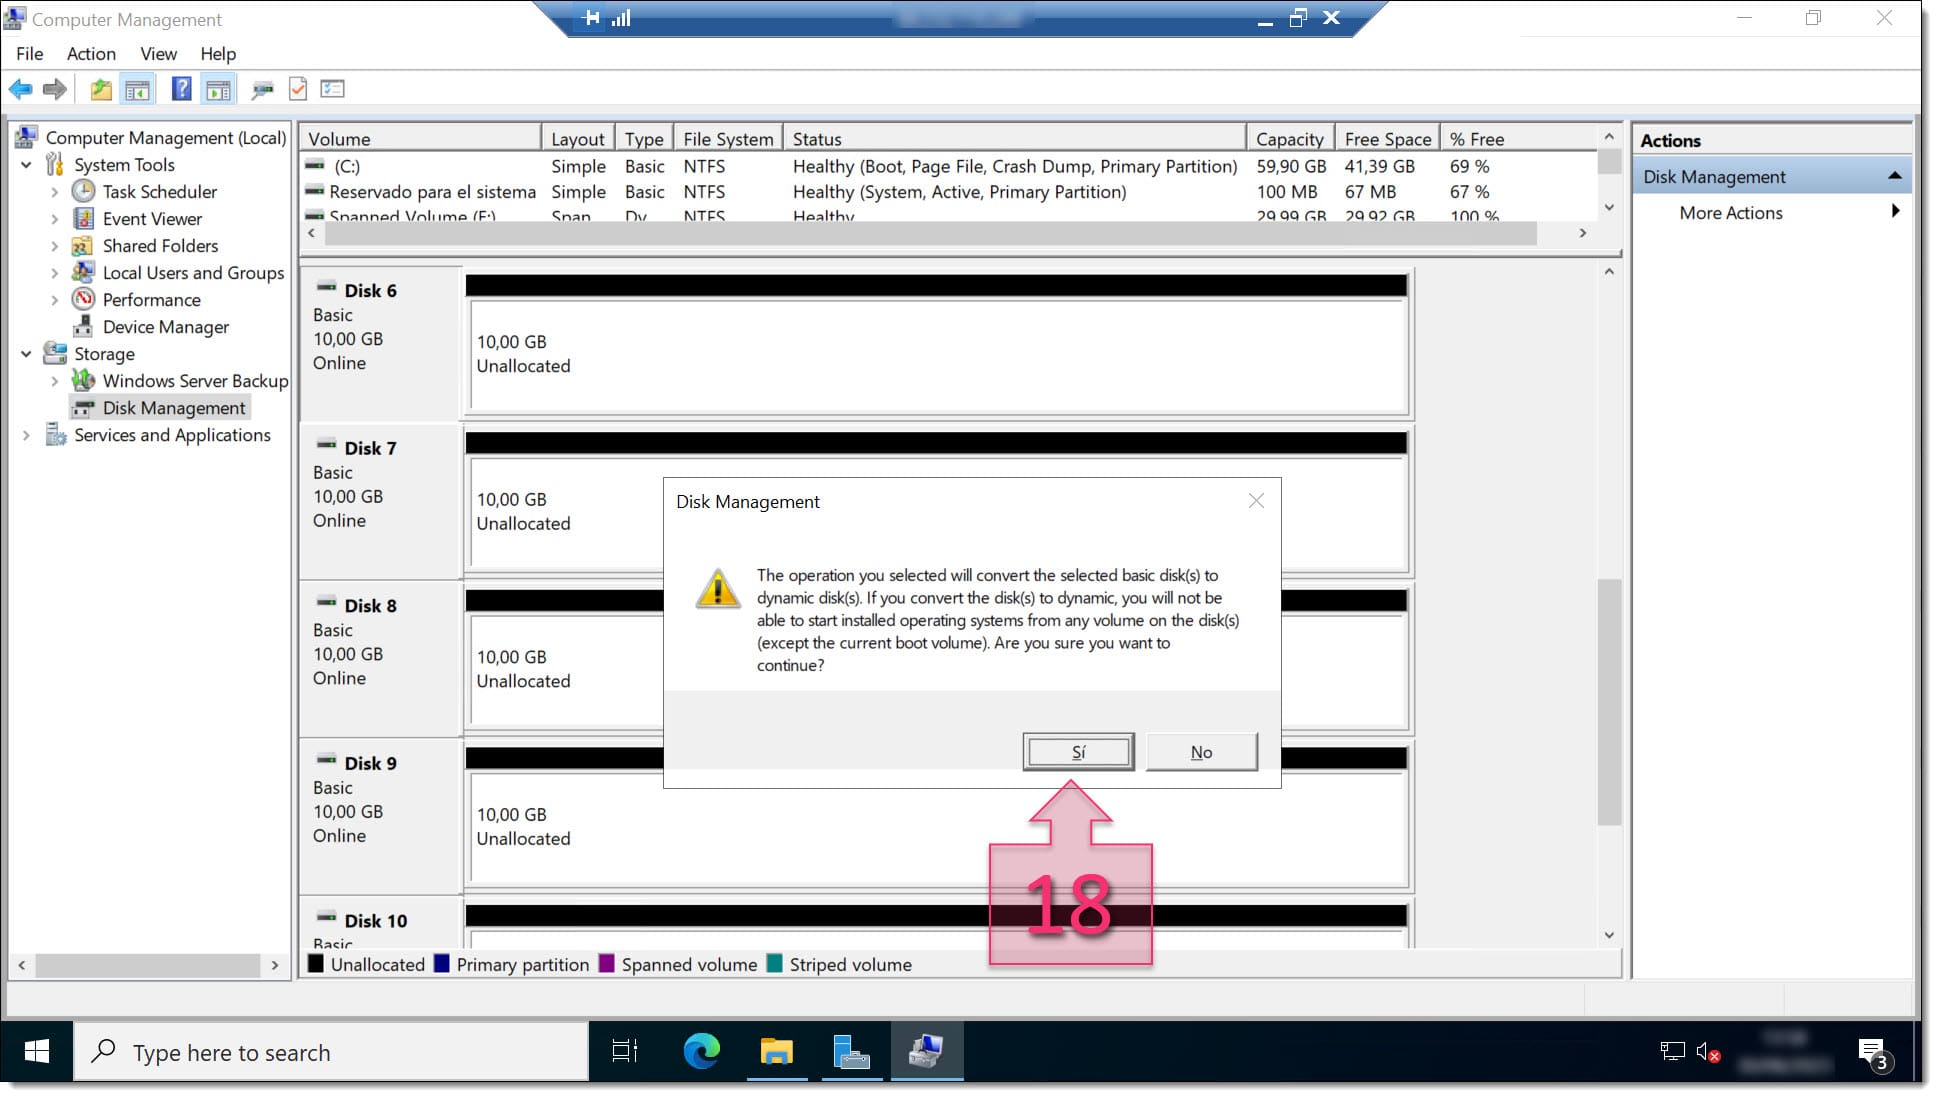Select Disk Management in tree

tap(173, 408)
